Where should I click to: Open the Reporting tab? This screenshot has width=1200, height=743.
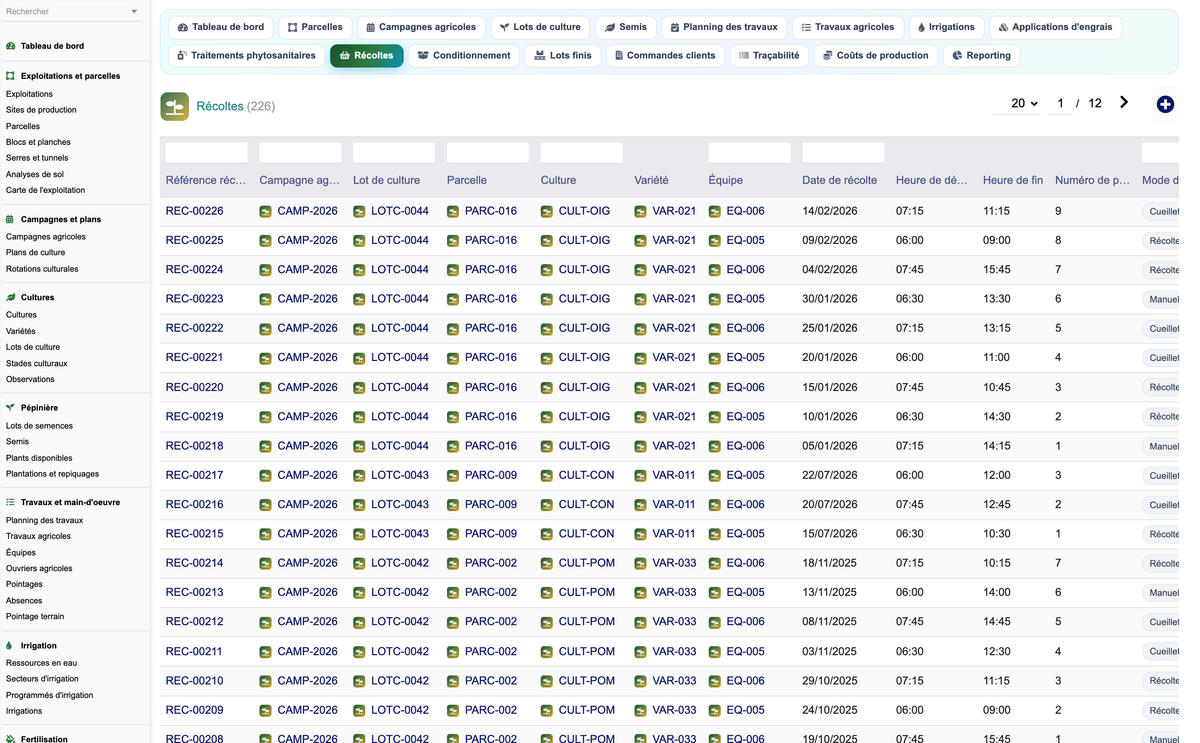[981, 55]
